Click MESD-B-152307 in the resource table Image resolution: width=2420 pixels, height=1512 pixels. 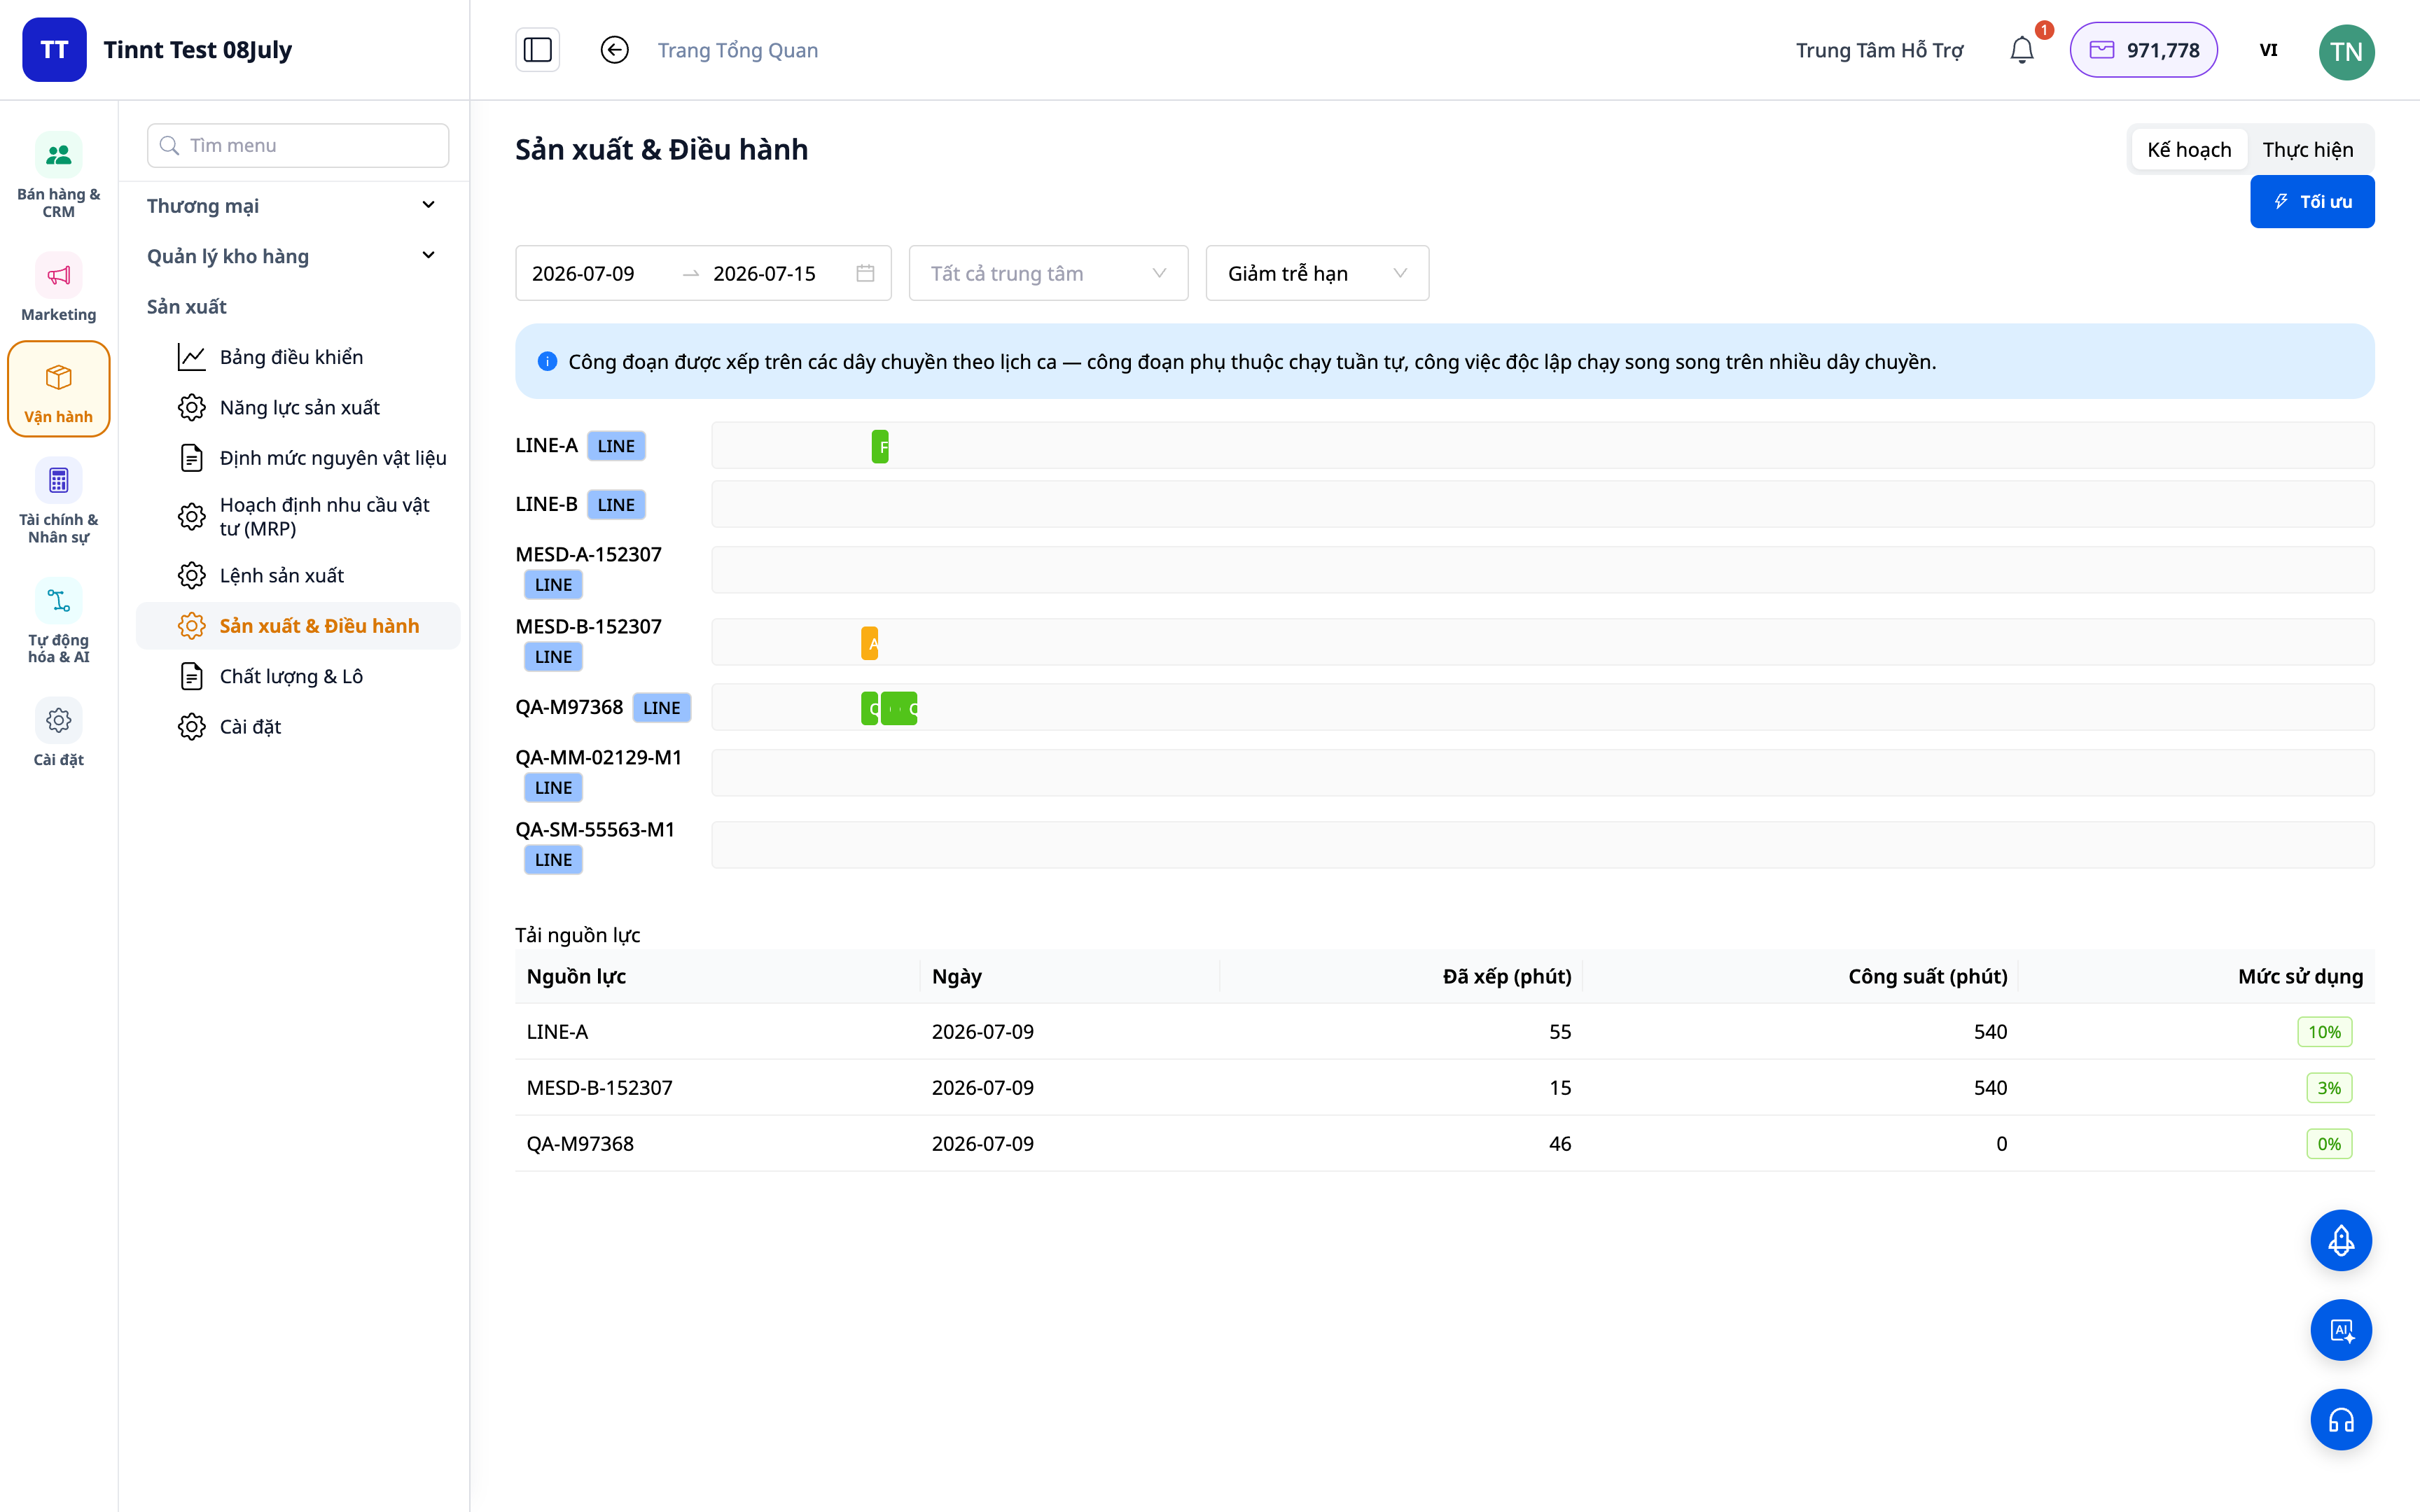tap(599, 1088)
